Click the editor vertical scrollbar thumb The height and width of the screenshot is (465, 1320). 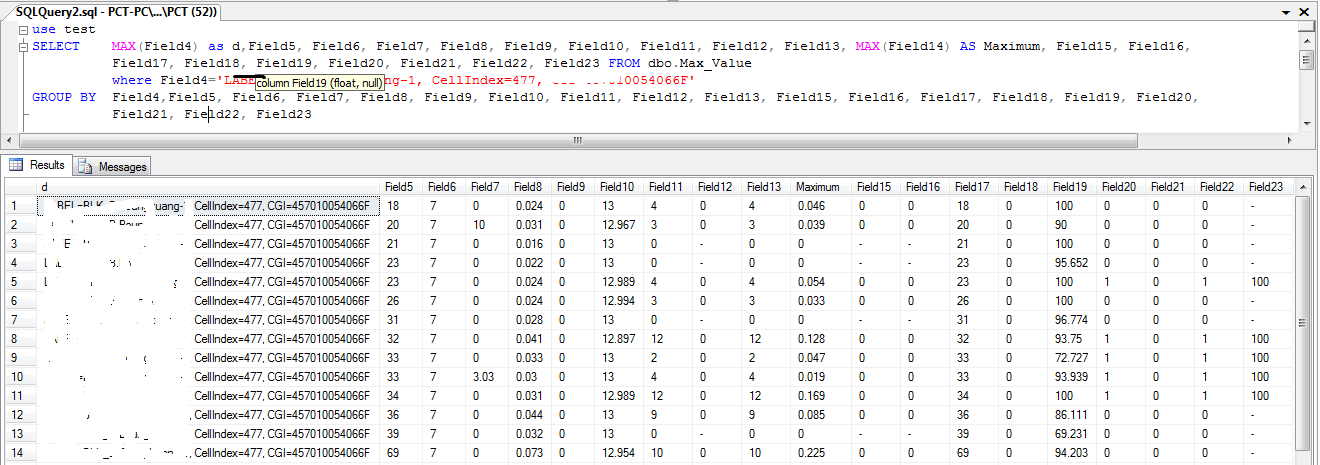pyautogui.click(x=1306, y=60)
